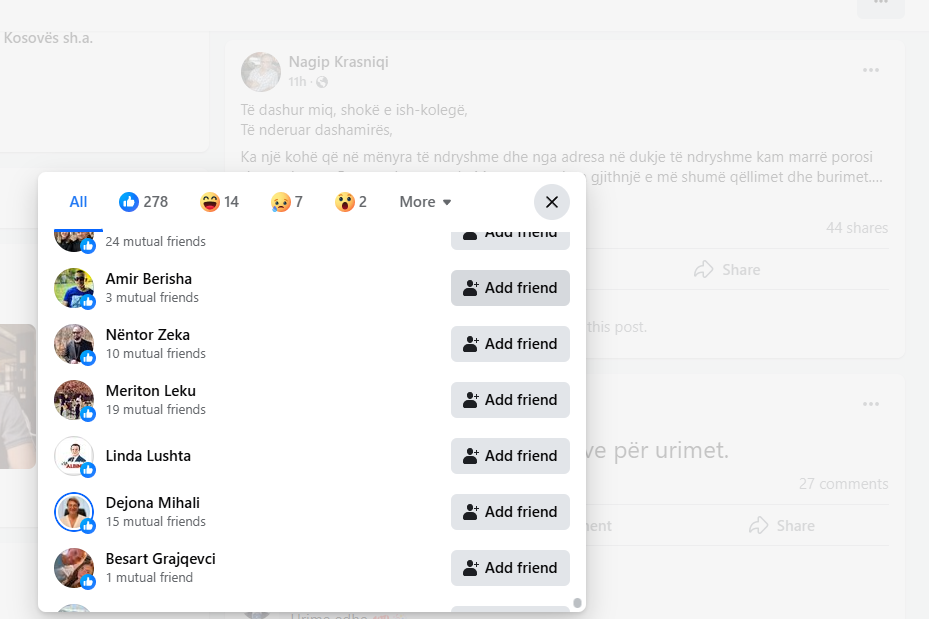Open Linda Lushta's profile name link
Viewport: 929px width, 619px height.
click(148, 456)
